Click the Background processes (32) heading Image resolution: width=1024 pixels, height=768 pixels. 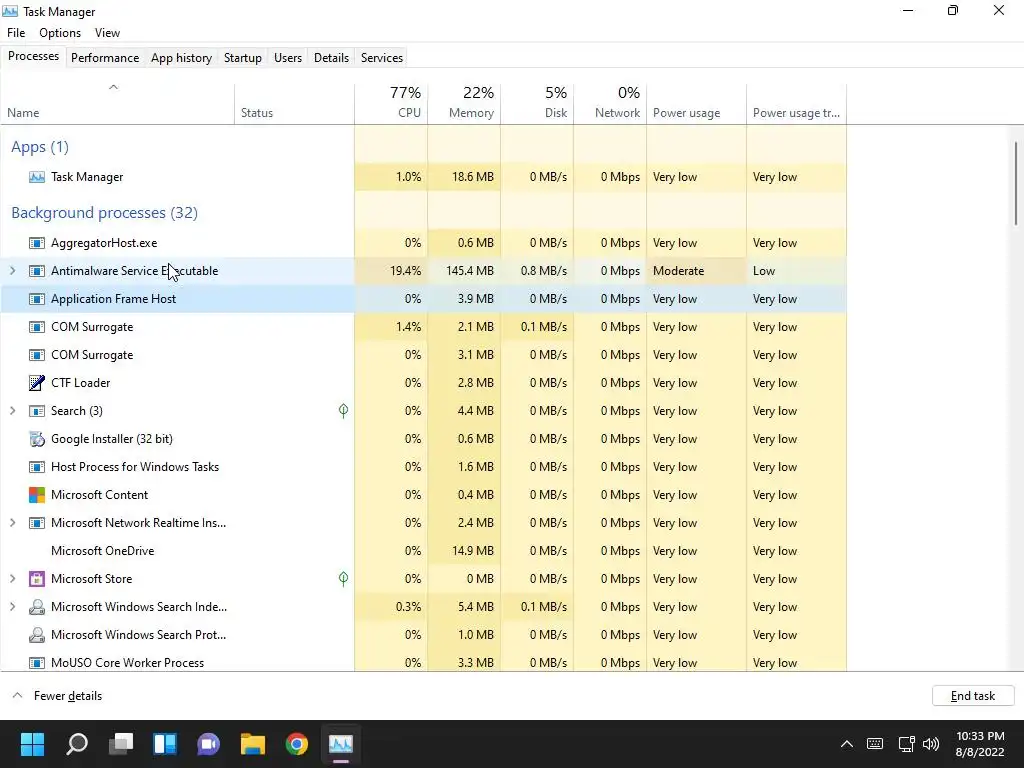[104, 213]
